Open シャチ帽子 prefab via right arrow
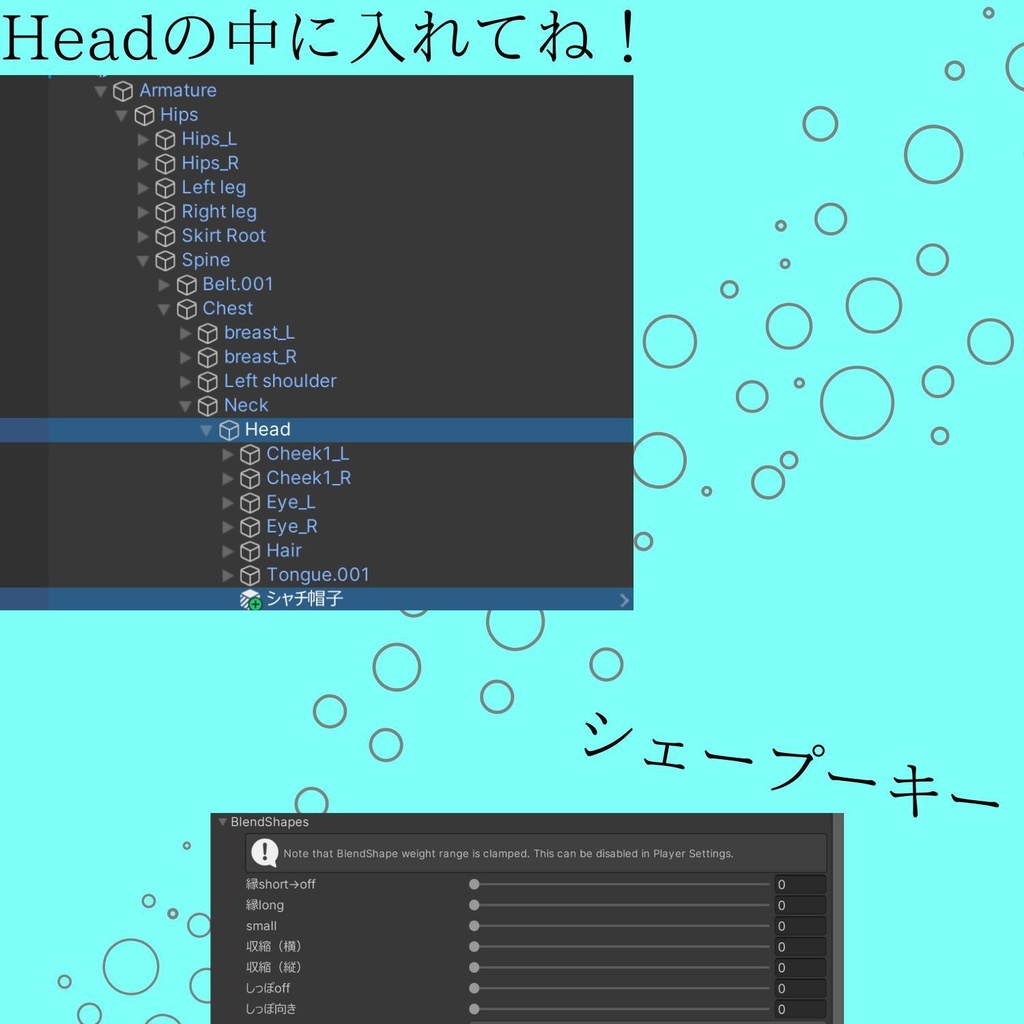 click(624, 599)
